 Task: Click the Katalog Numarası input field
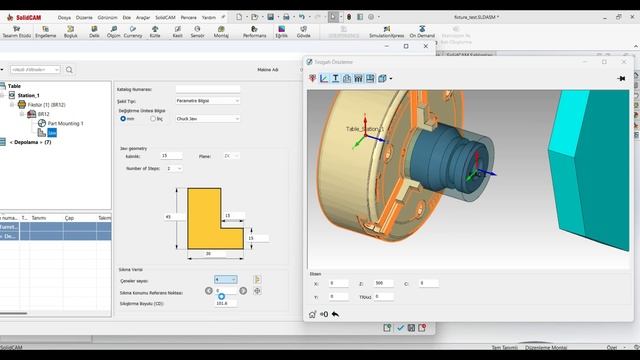tap(208, 89)
